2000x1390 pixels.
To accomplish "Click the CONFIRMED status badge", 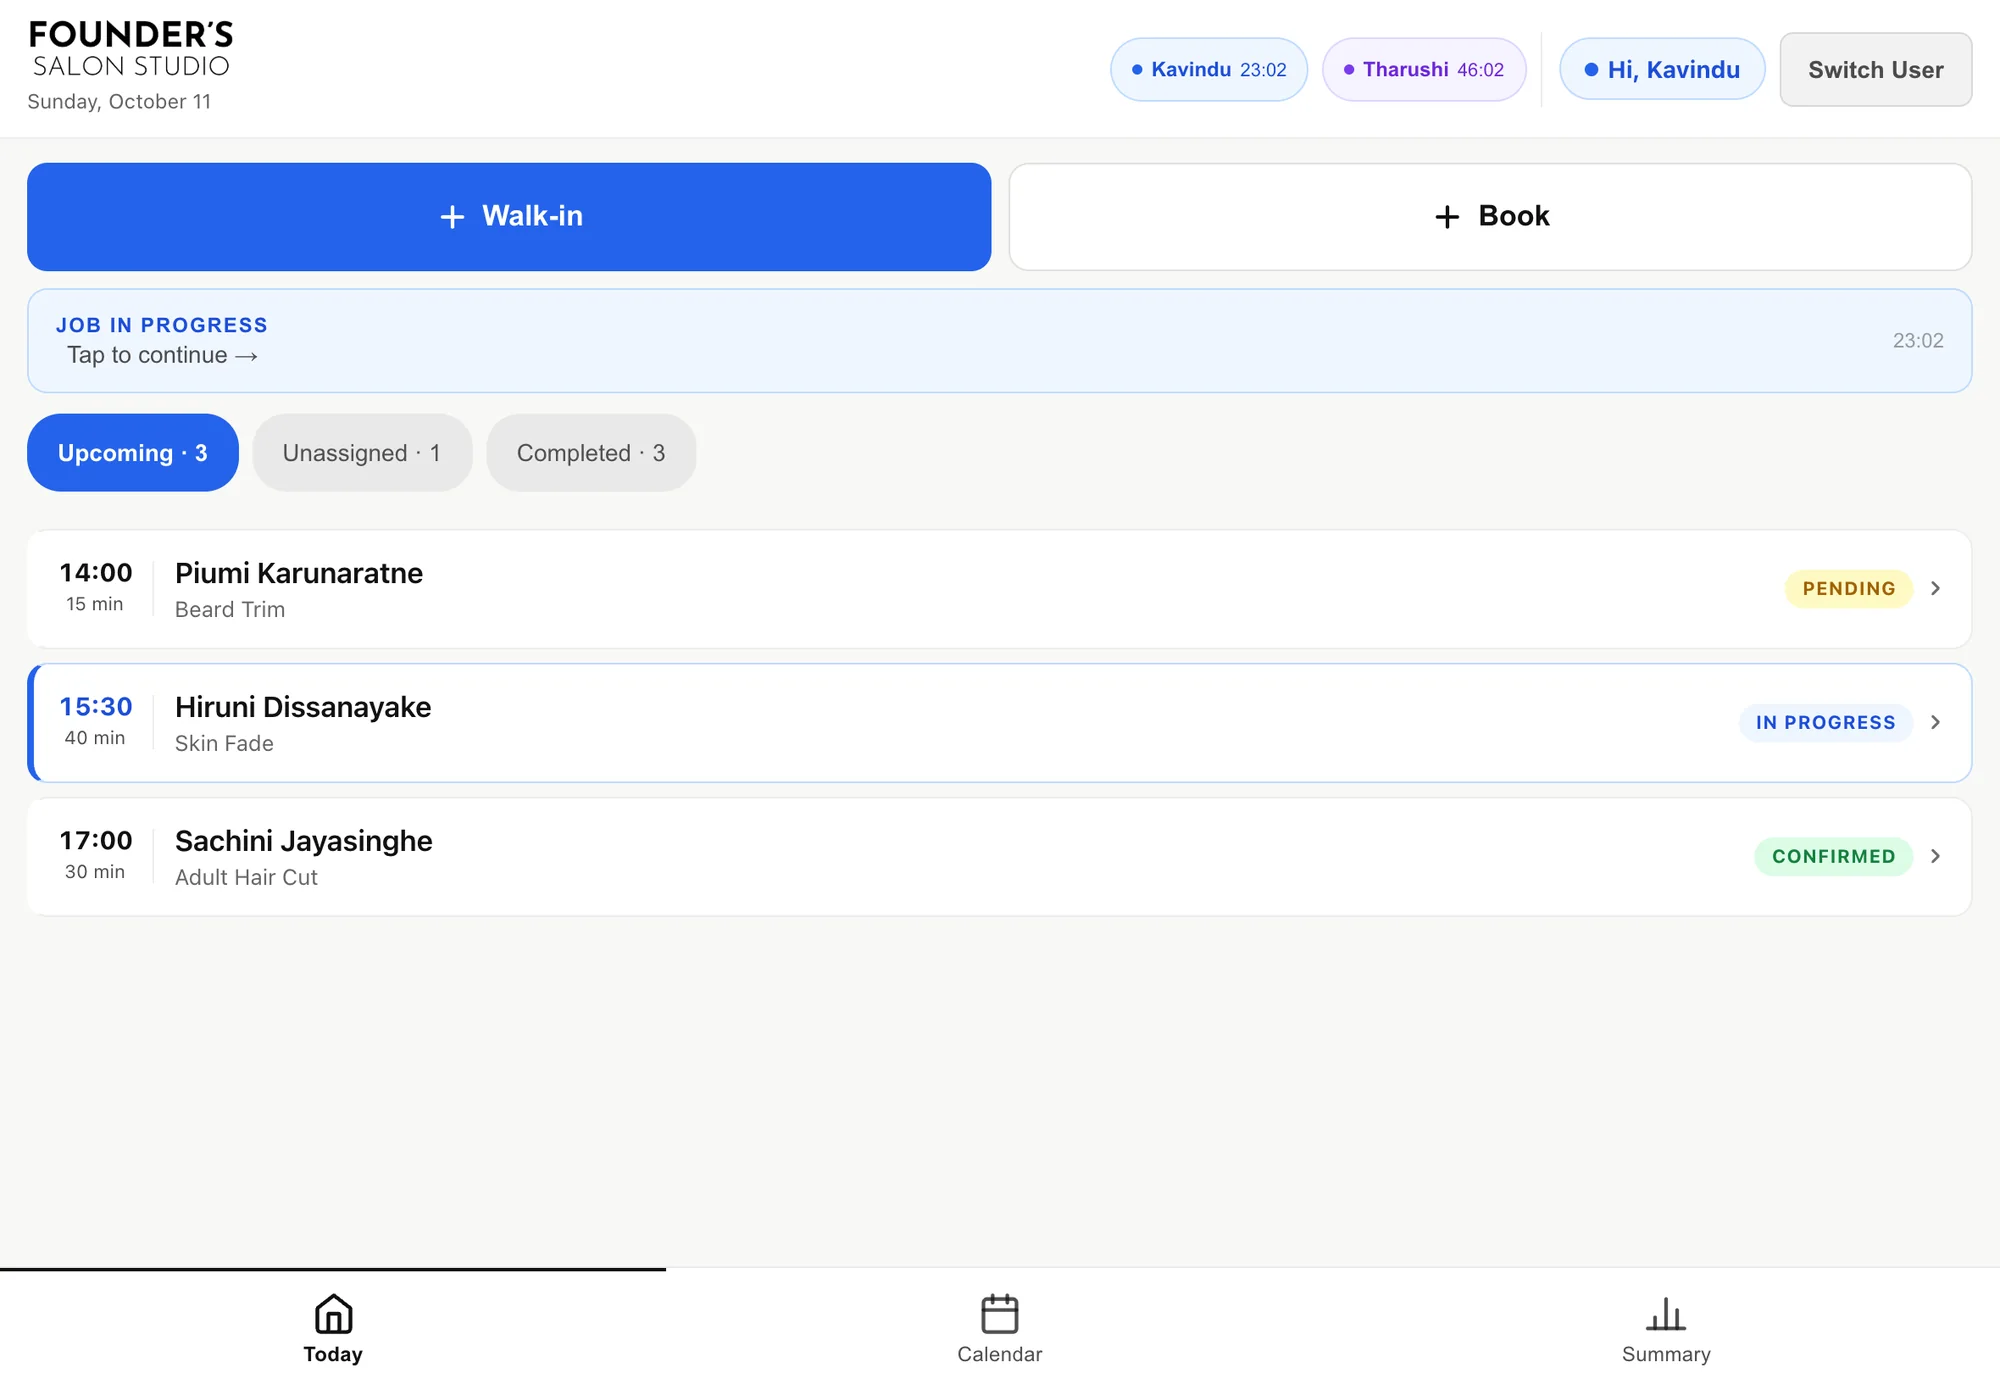I will tap(1834, 856).
